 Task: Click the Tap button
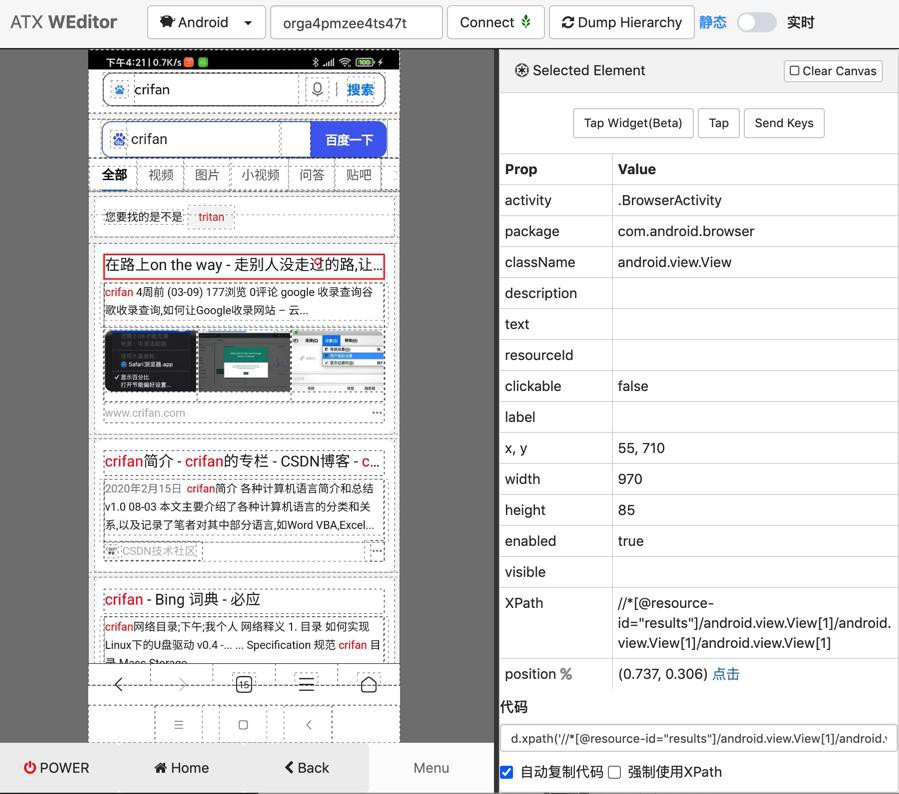coord(718,123)
